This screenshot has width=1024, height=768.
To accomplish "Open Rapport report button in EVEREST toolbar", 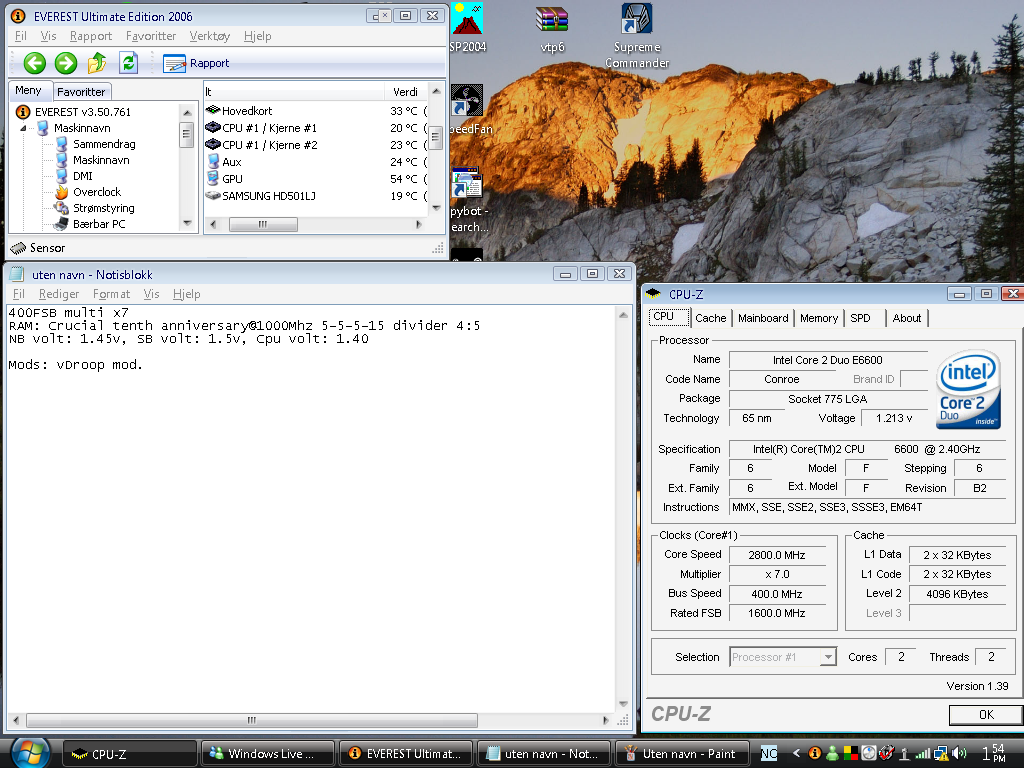I will 196,63.
